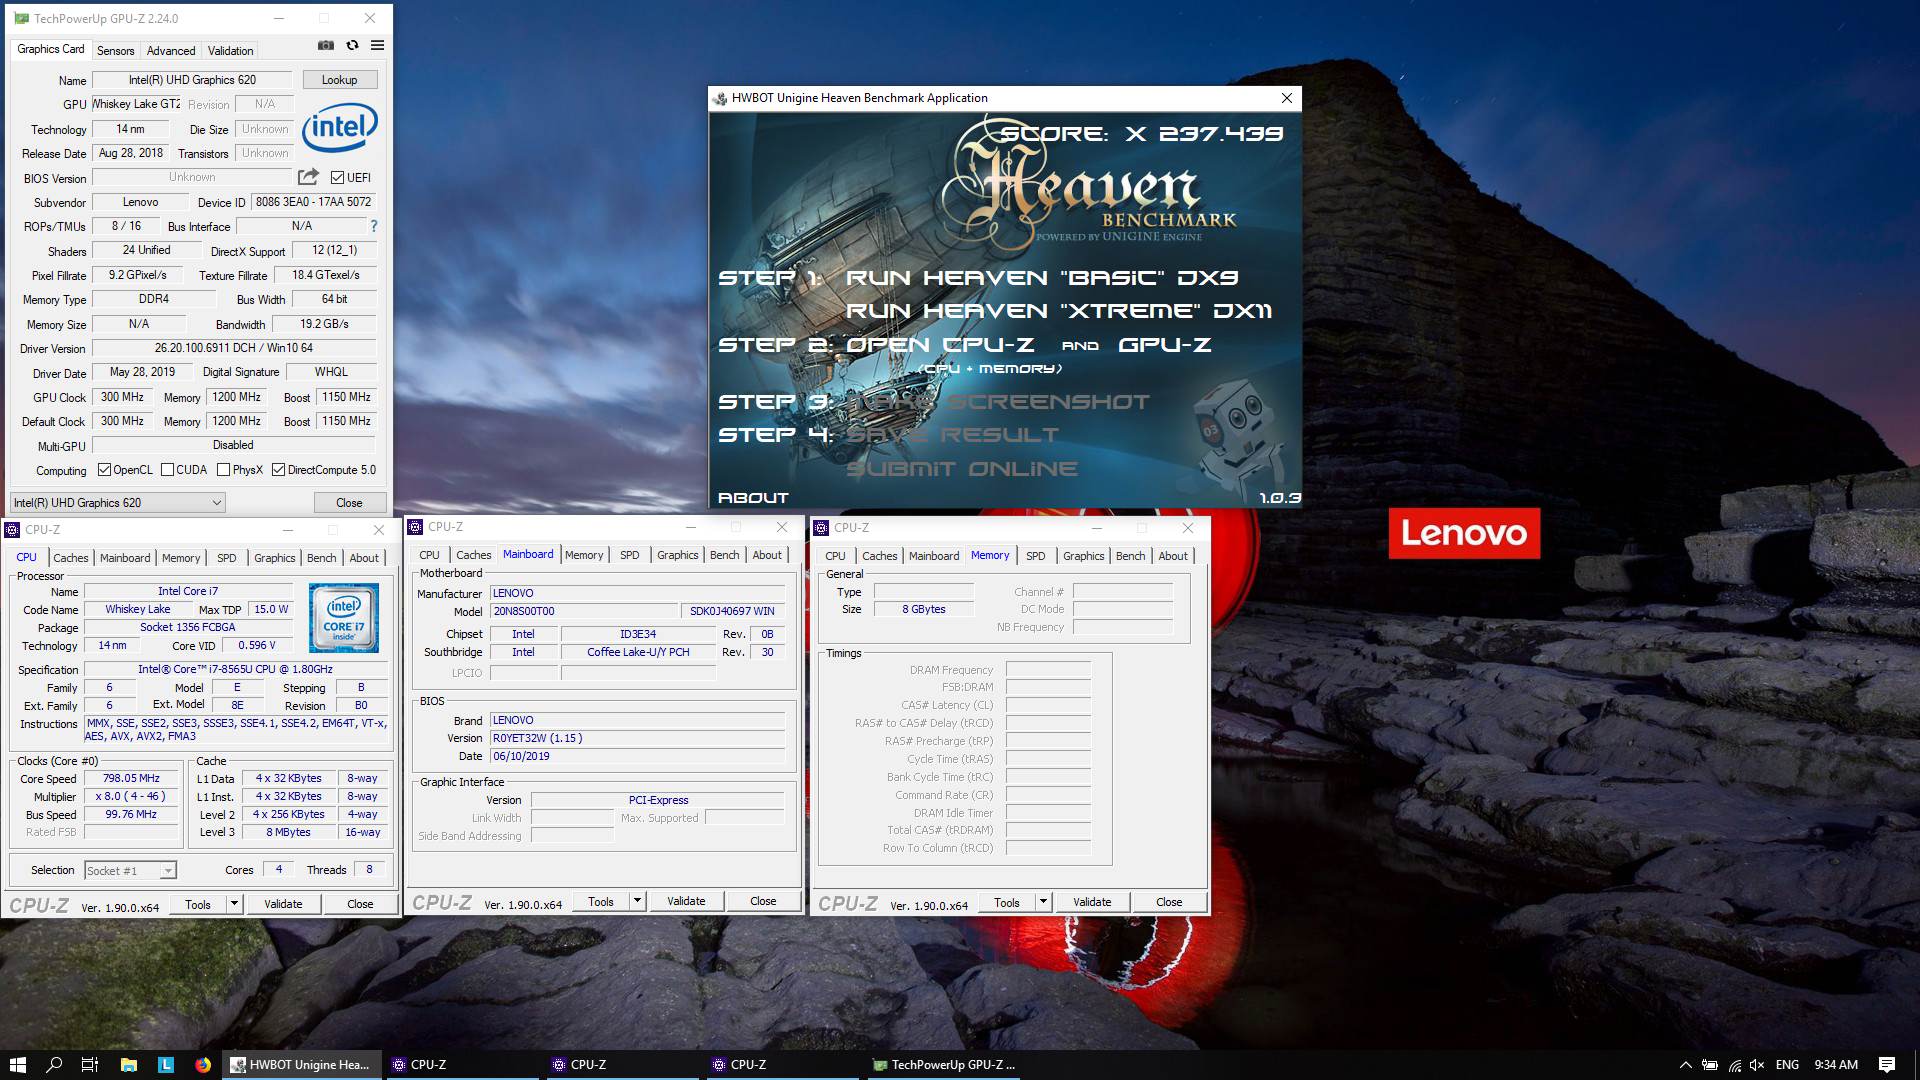Open the GPU selection dropdown in GPU-Z
1920x1080 pixels.
[x=117, y=503]
